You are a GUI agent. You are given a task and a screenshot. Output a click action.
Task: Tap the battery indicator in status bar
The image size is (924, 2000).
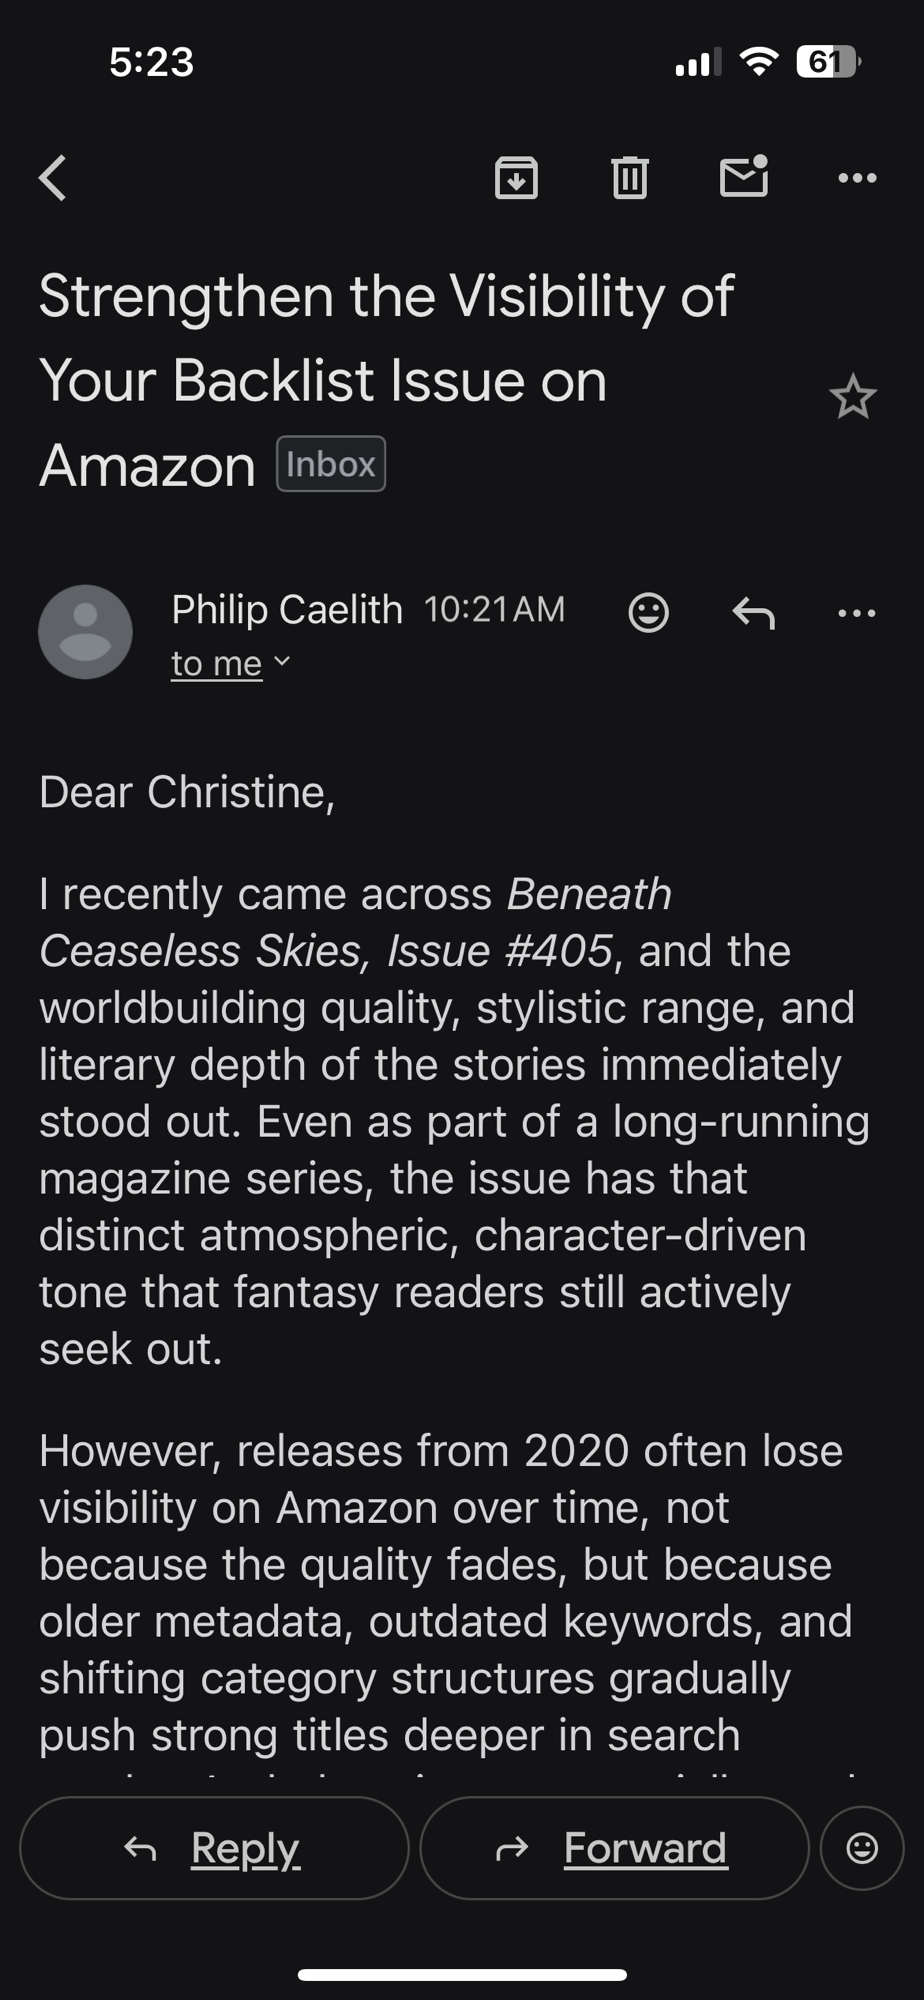[828, 62]
